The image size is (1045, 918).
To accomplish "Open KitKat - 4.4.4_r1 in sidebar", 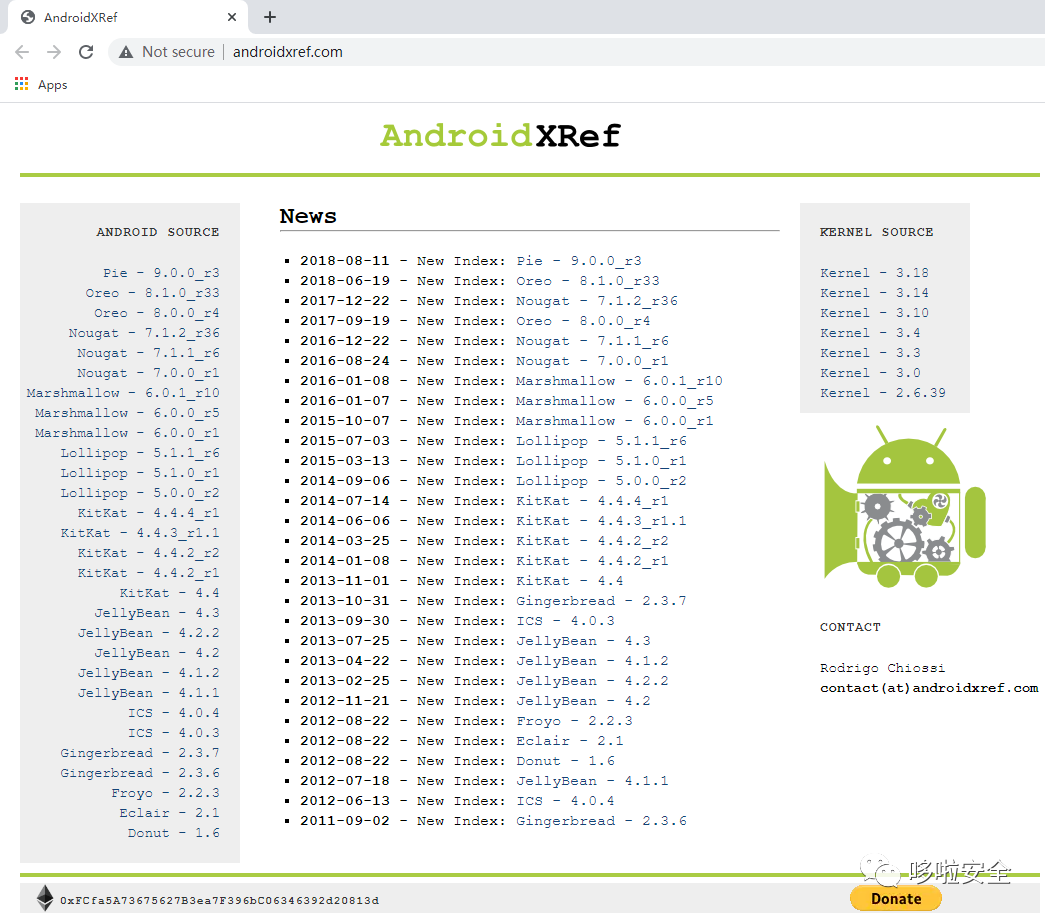I will coord(149,513).
